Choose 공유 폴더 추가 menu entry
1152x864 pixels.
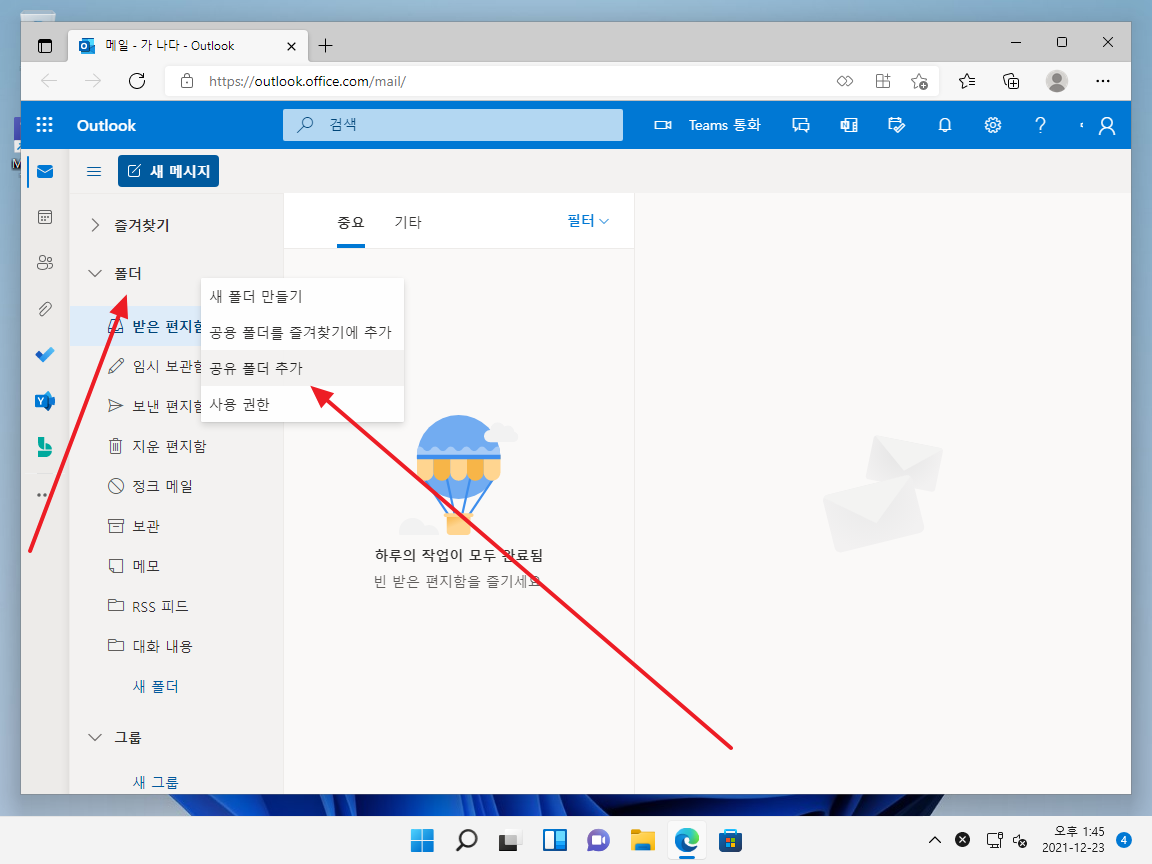tap(302, 368)
